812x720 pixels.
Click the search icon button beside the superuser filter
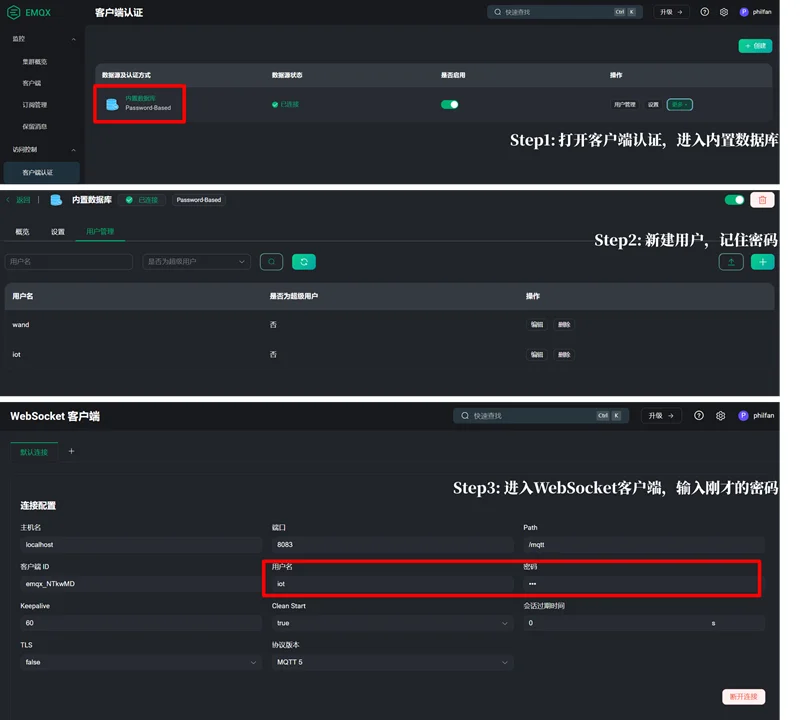click(x=271, y=262)
